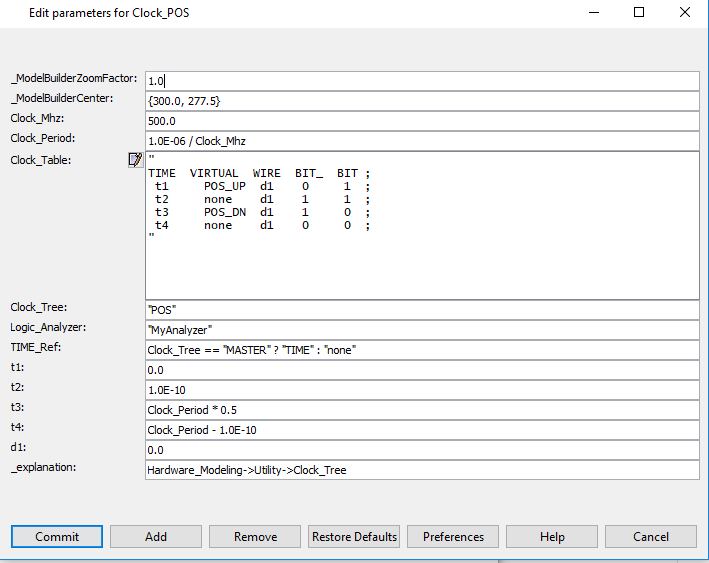709x563 pixels.
Task: Click the _ModelBuilderCenter input field
Action: pos(421,101)
